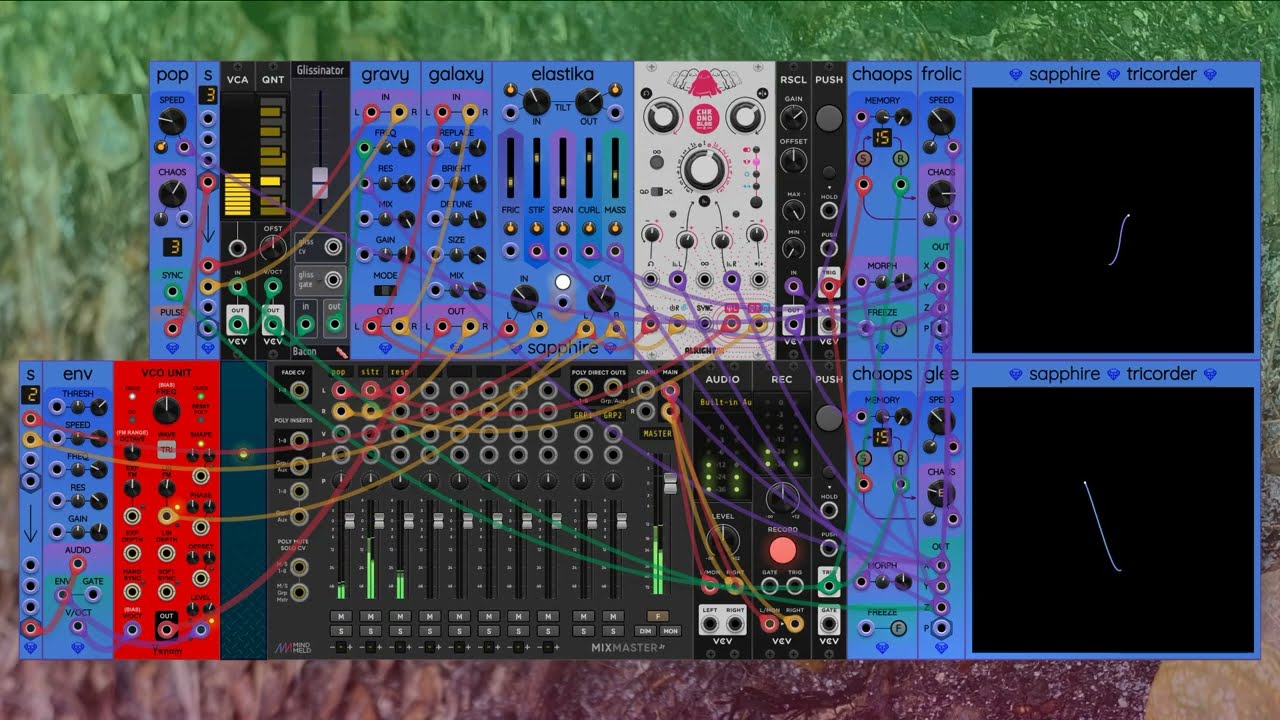
Task: Click the pop module CHAOS knob
Action: 172,194
